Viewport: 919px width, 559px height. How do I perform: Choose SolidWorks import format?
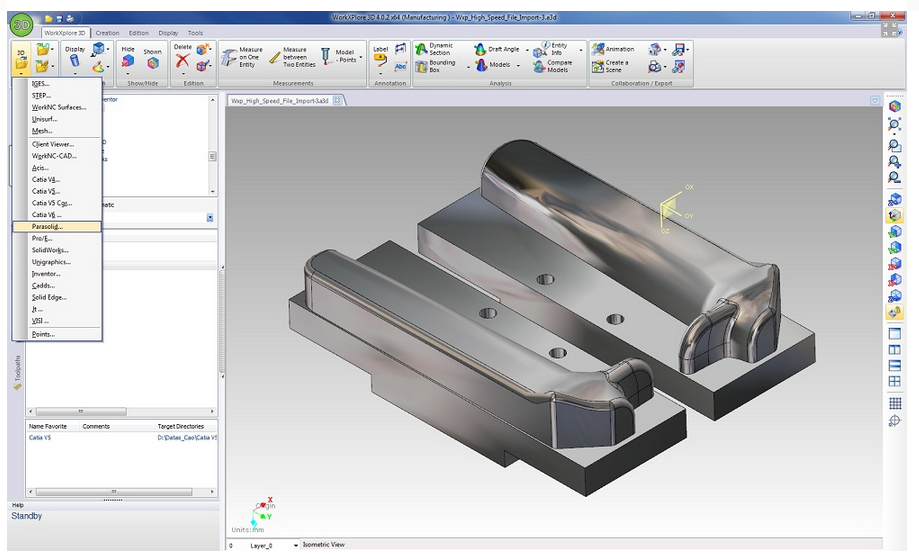[x=51, y=250]
